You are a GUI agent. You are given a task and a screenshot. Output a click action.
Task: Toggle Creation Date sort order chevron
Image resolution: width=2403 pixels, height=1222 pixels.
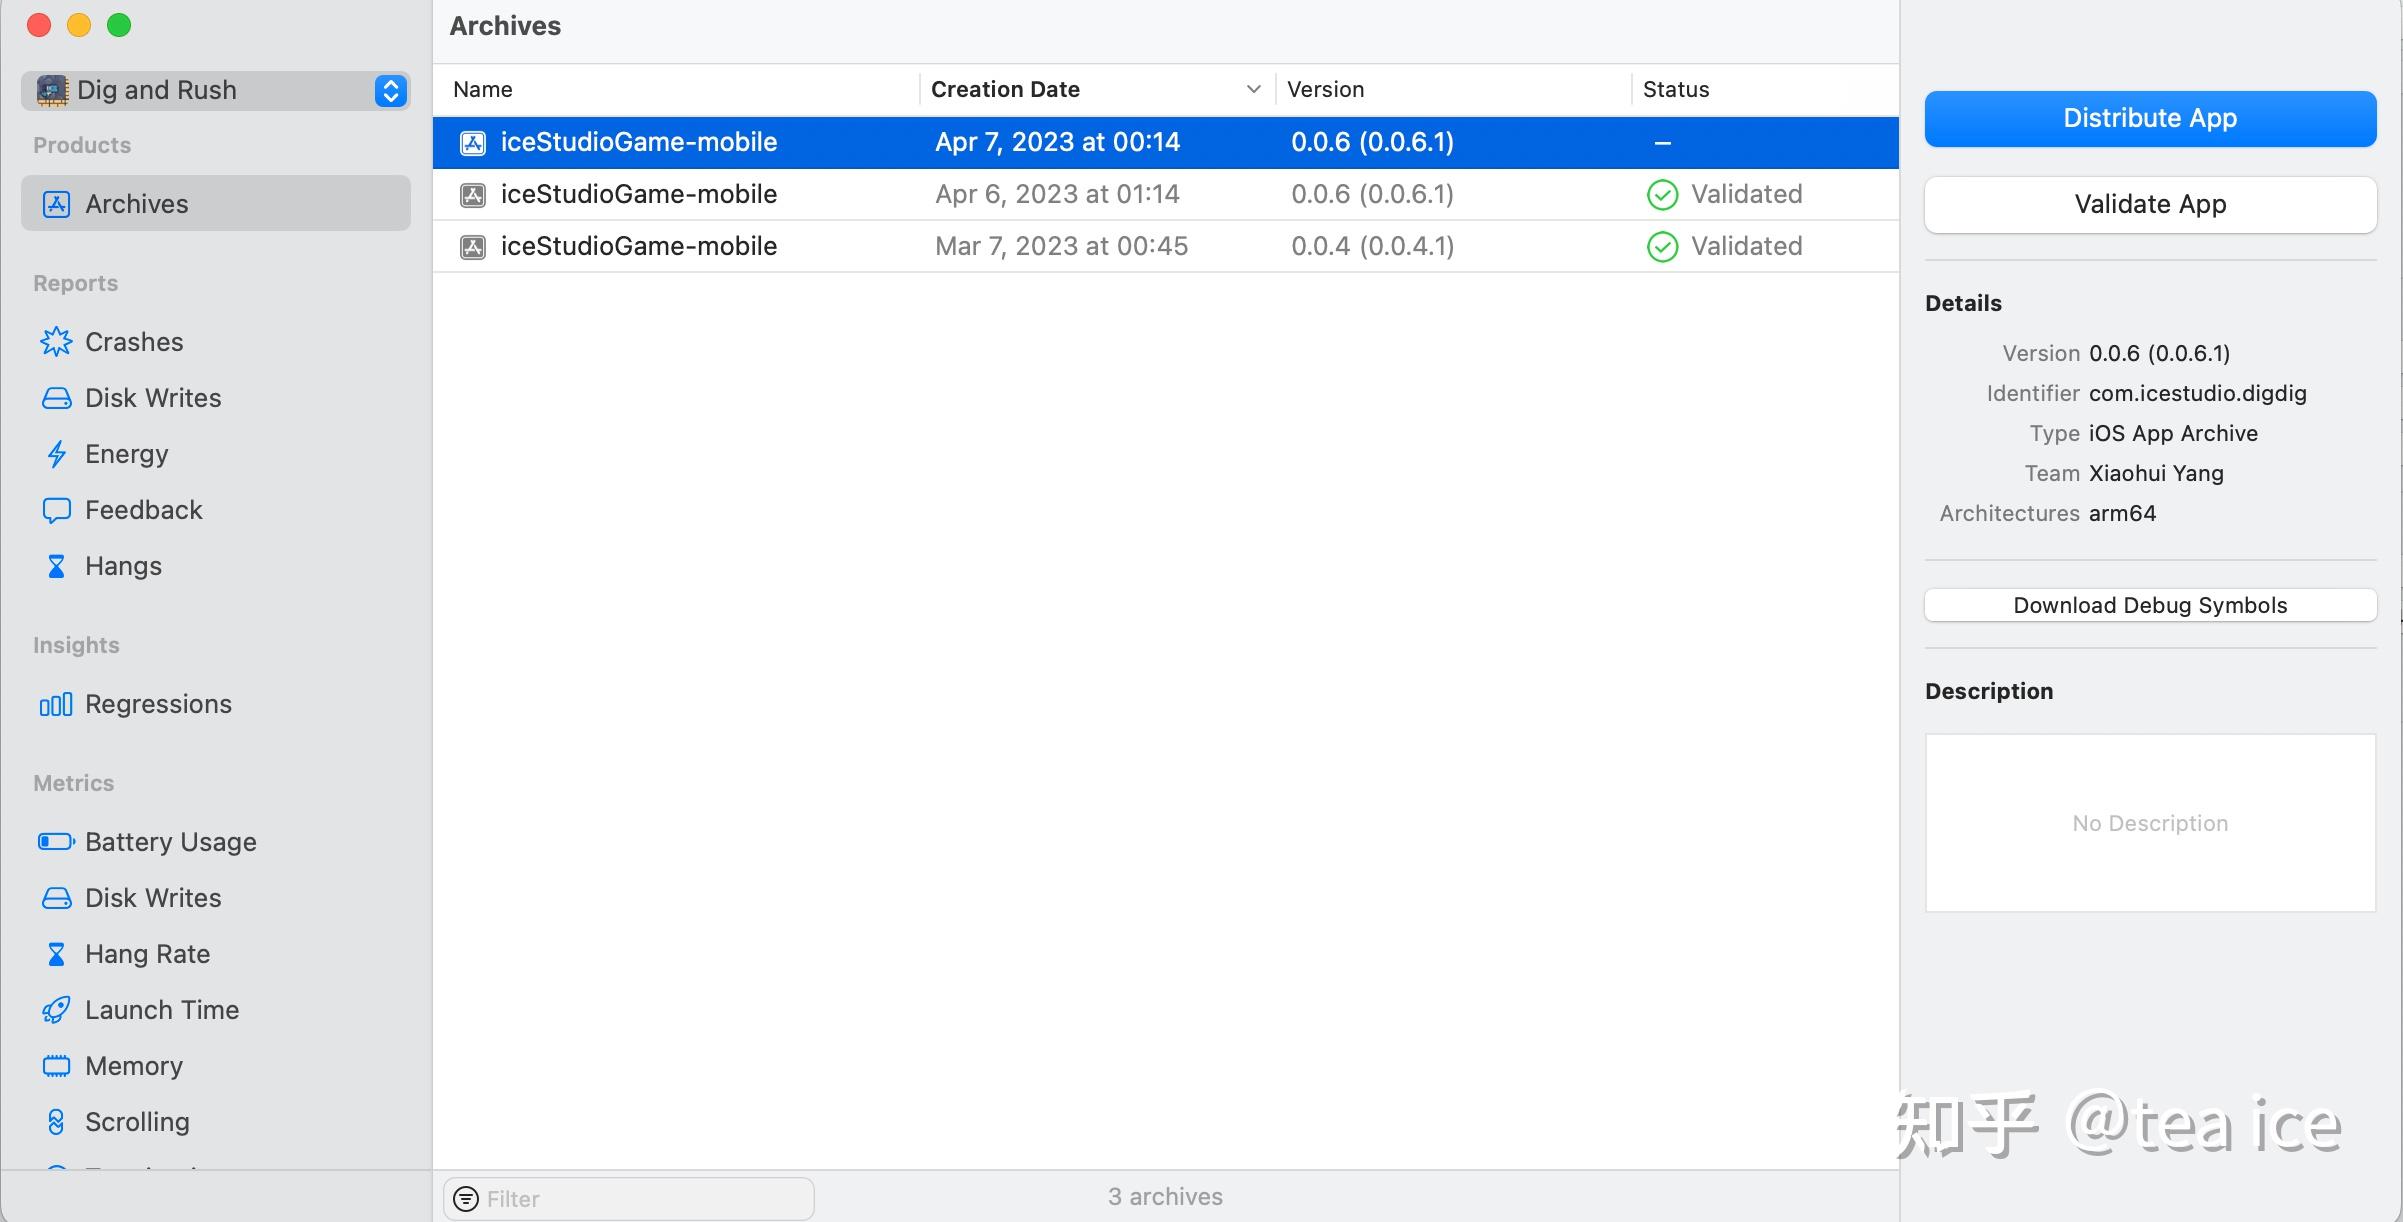1253,89
